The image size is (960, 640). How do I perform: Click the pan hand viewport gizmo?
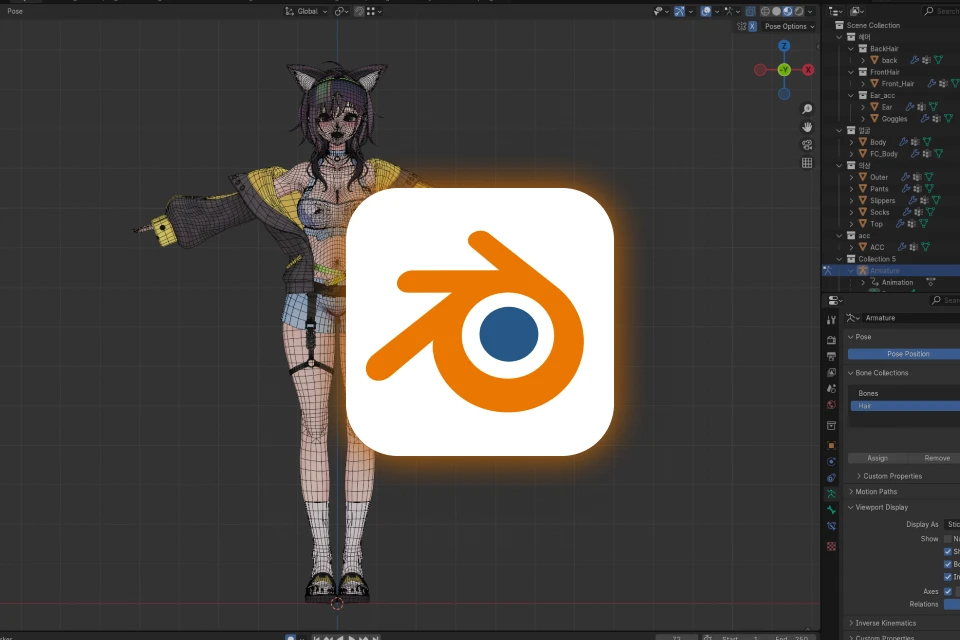click(x=807, y=127)
